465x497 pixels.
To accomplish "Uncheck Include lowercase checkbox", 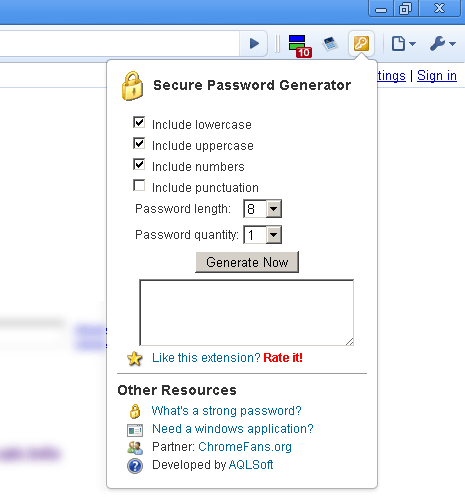I will (x=139, y=122).
